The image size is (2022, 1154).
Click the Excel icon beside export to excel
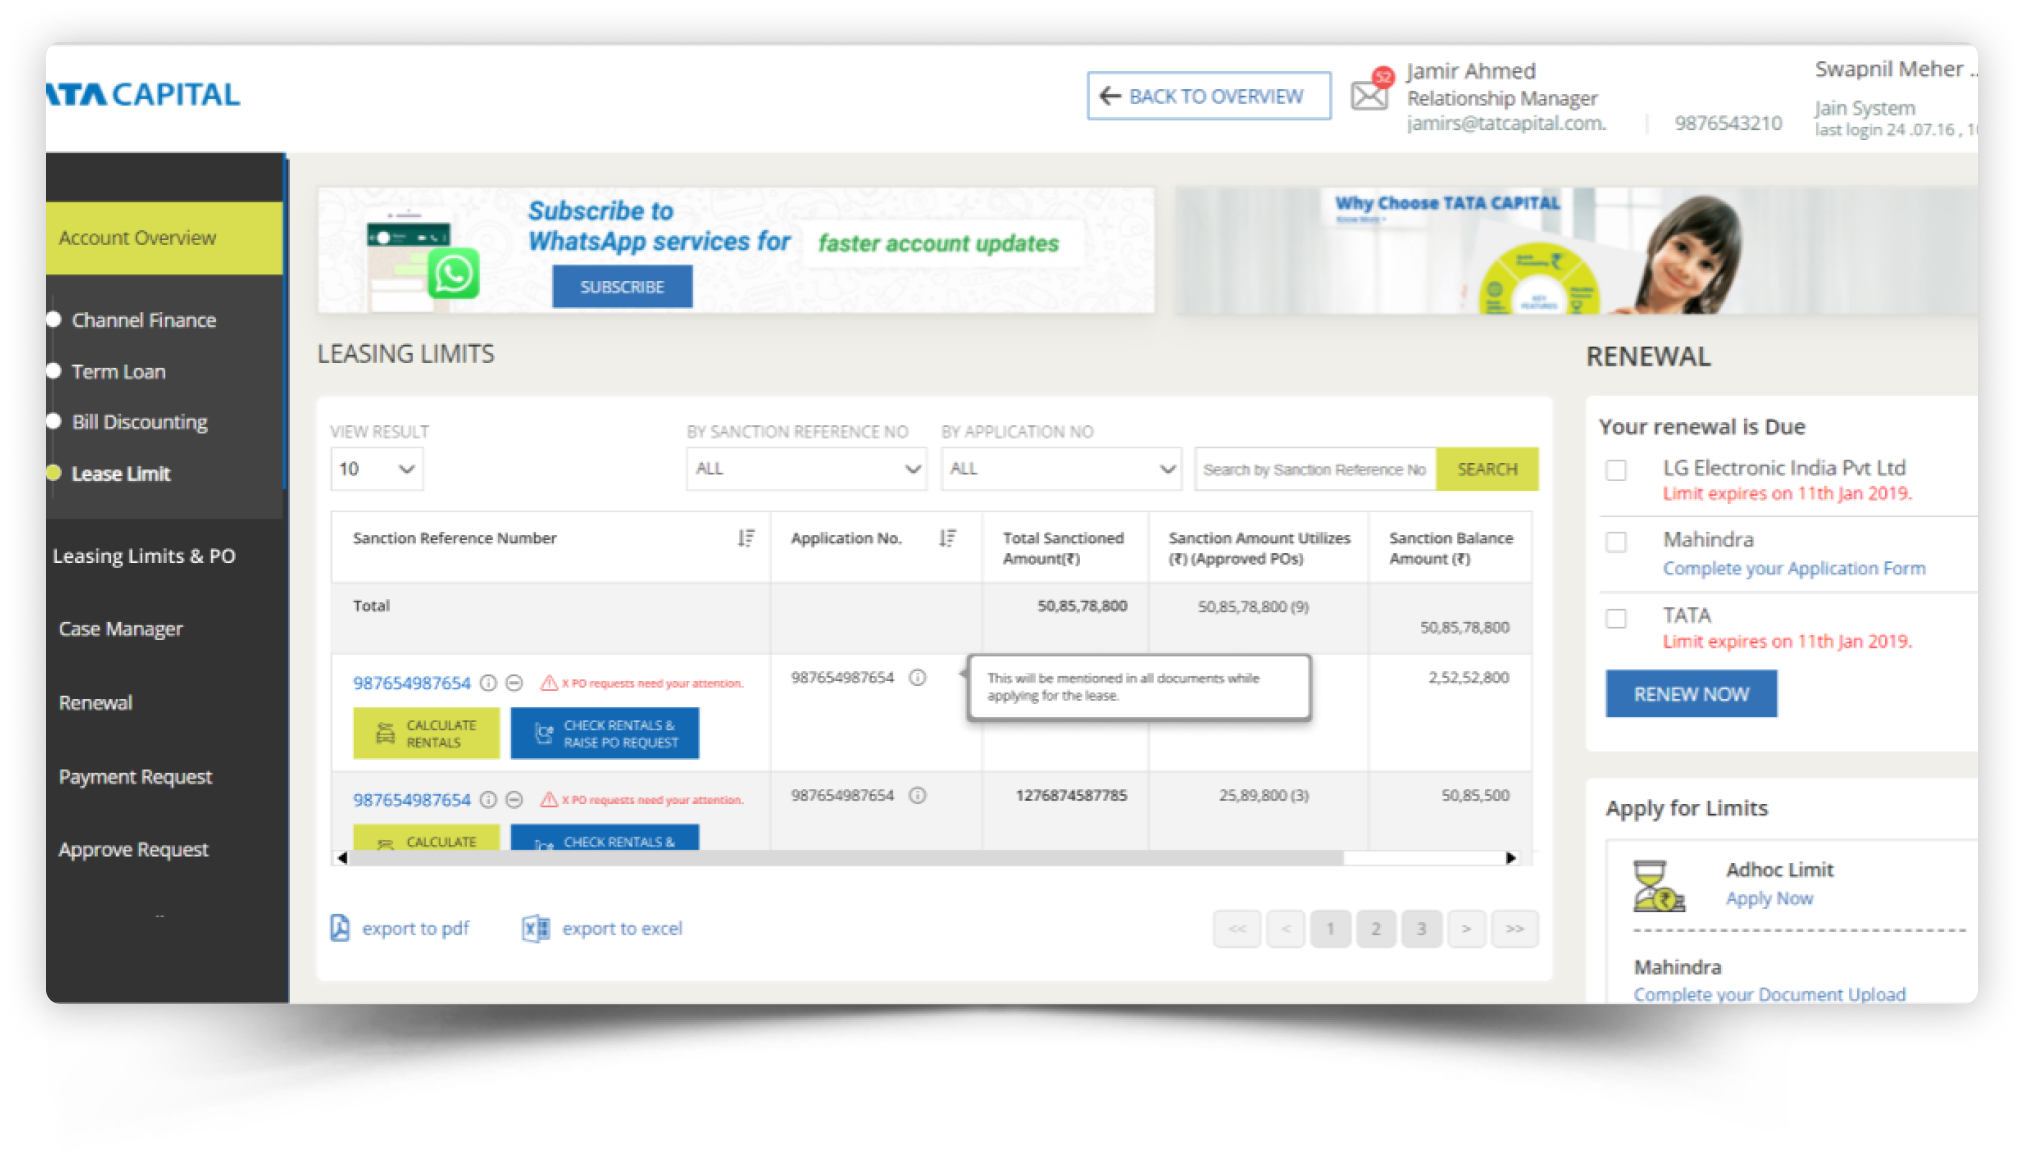(536, 928)
